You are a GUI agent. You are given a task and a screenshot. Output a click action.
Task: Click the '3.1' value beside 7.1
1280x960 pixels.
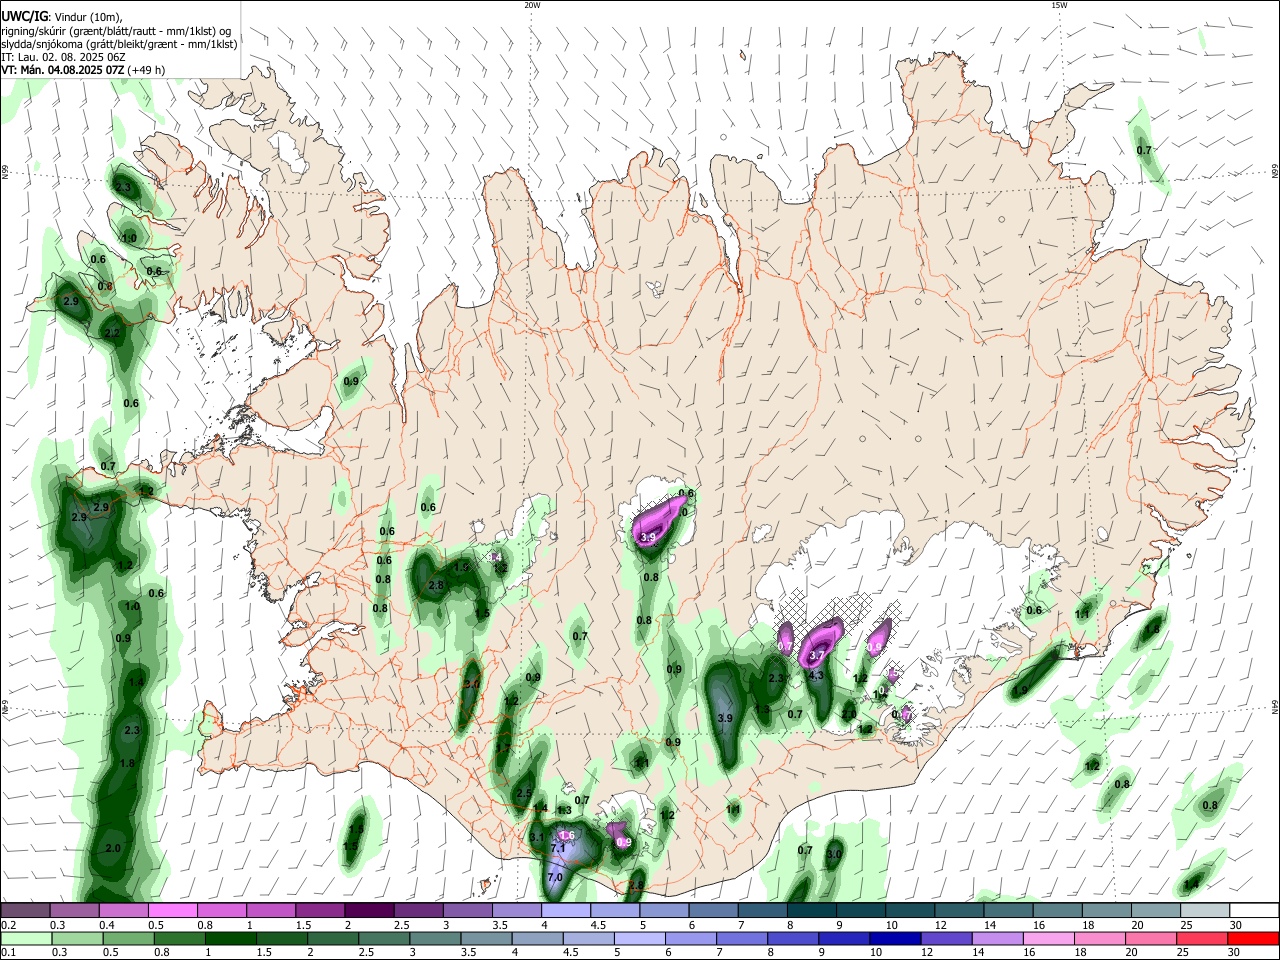536,837
